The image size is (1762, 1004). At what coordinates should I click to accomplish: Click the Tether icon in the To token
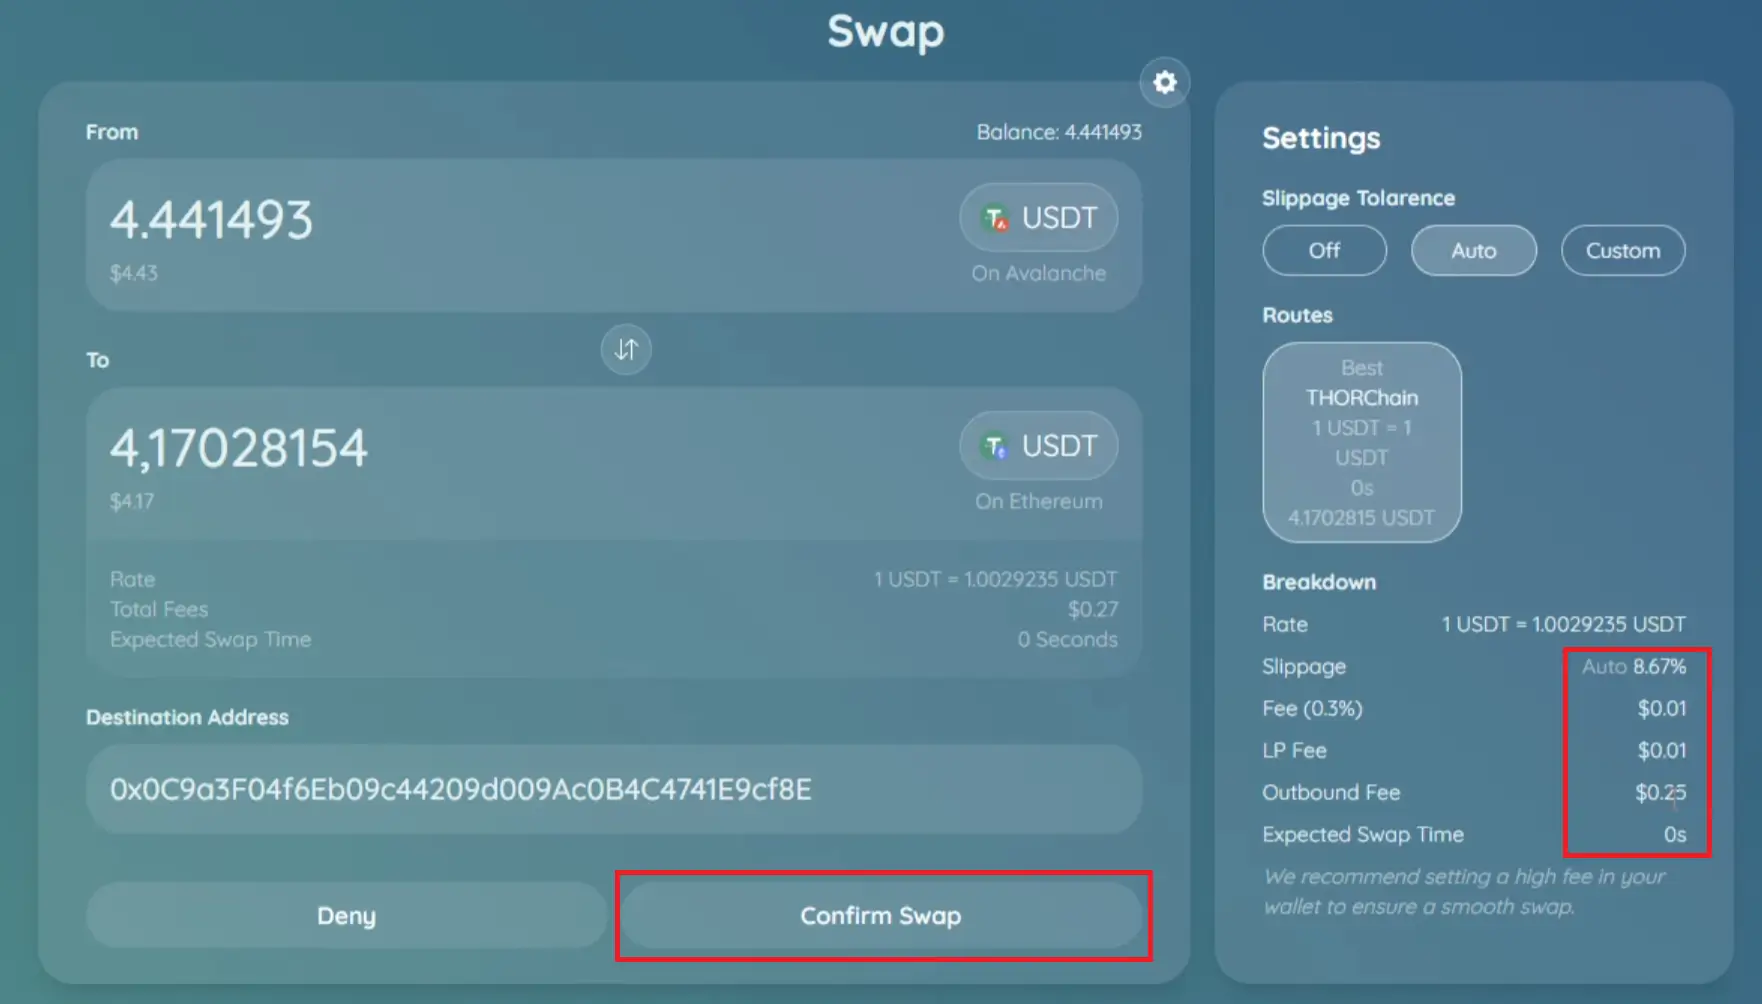[995, 446]
